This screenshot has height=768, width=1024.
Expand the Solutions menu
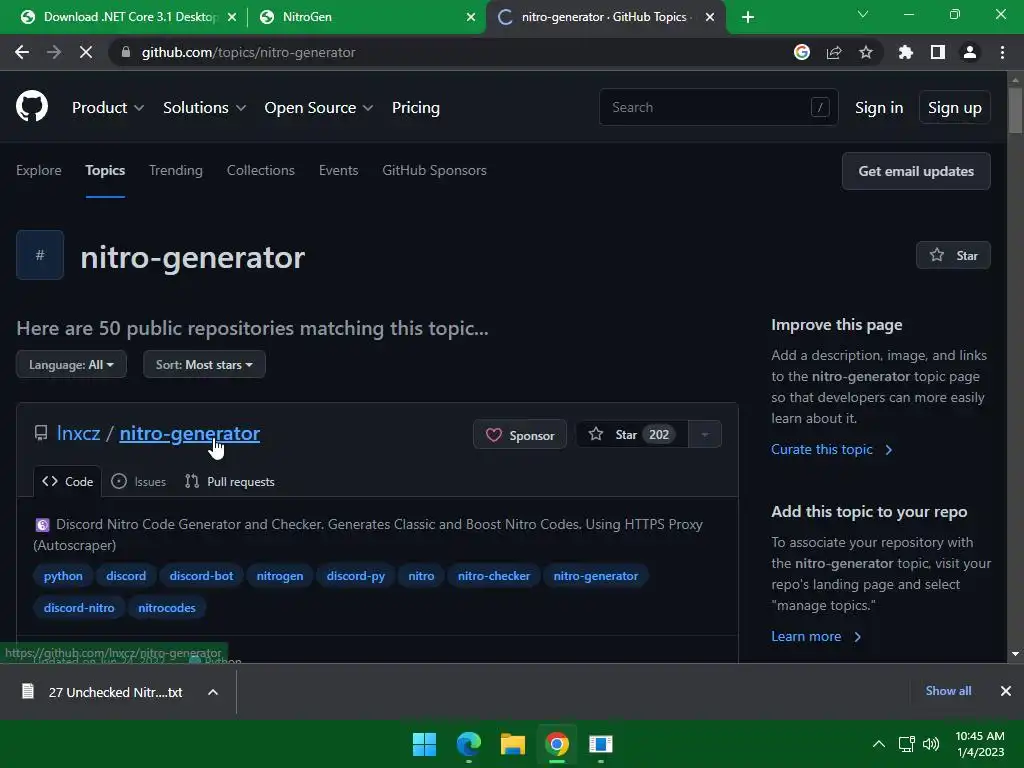pyautogui.click(x=204, y=107)
